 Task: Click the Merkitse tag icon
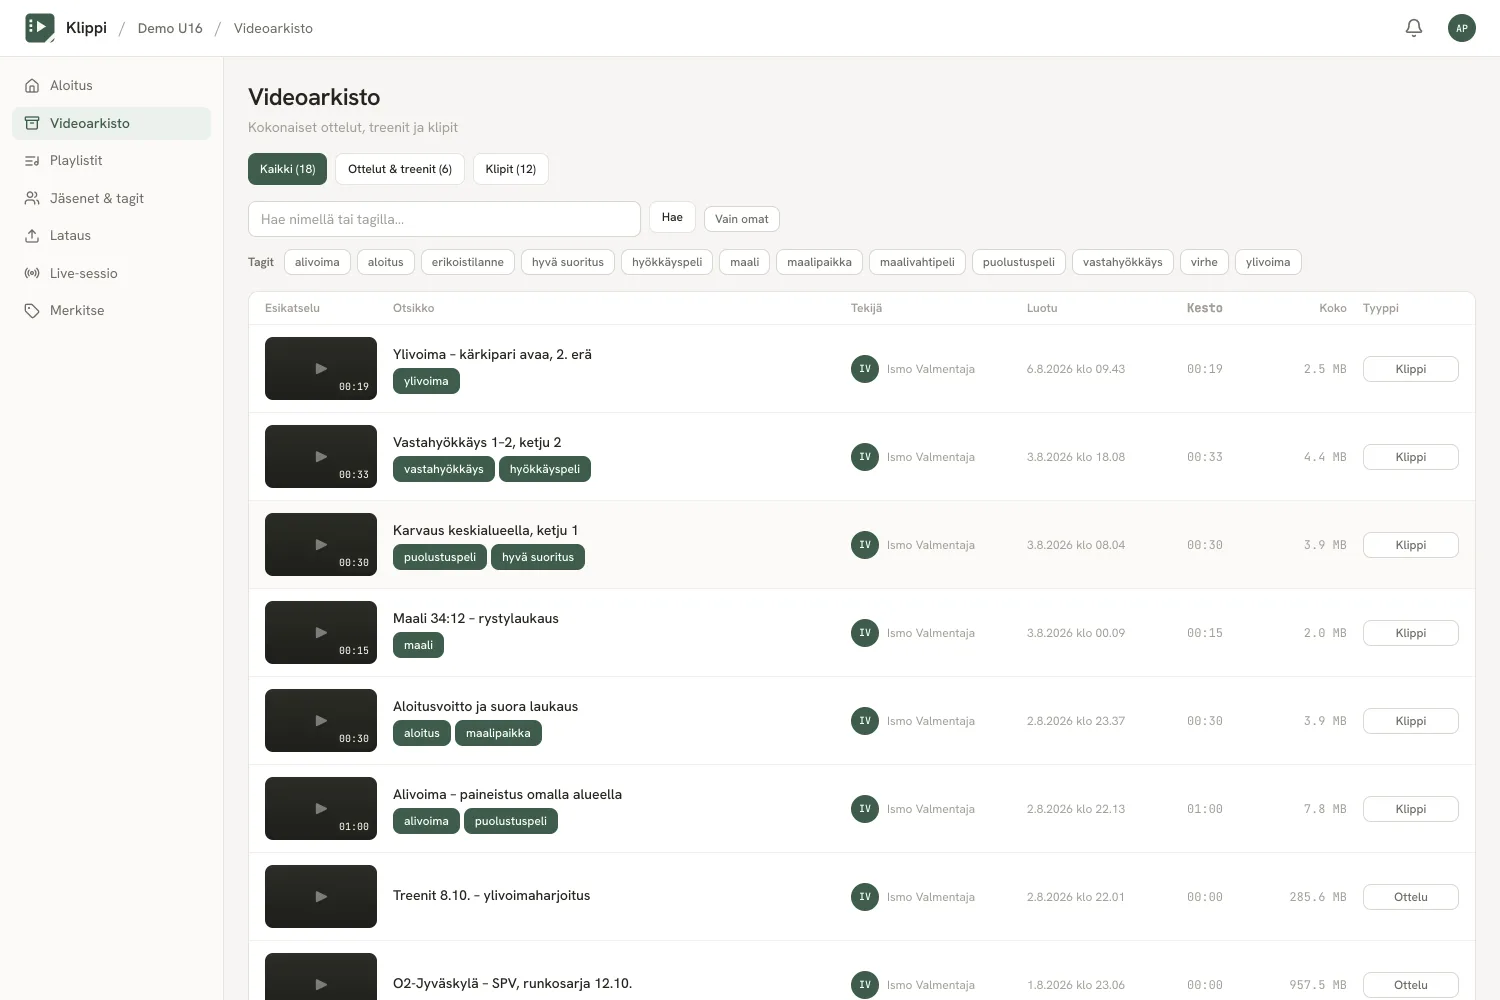pyautogui.click(x=32, y=311)
